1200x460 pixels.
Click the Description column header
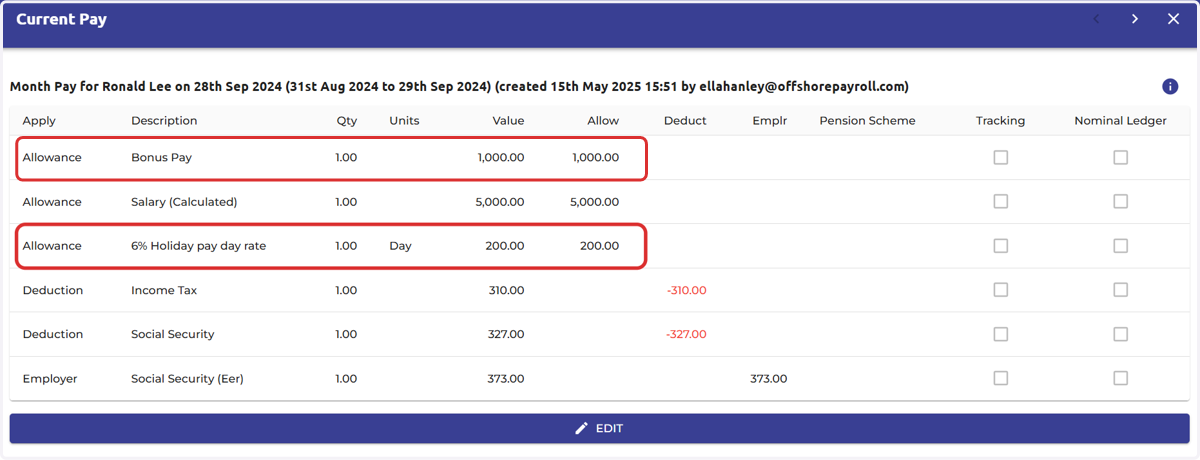[x=164, y=121]
